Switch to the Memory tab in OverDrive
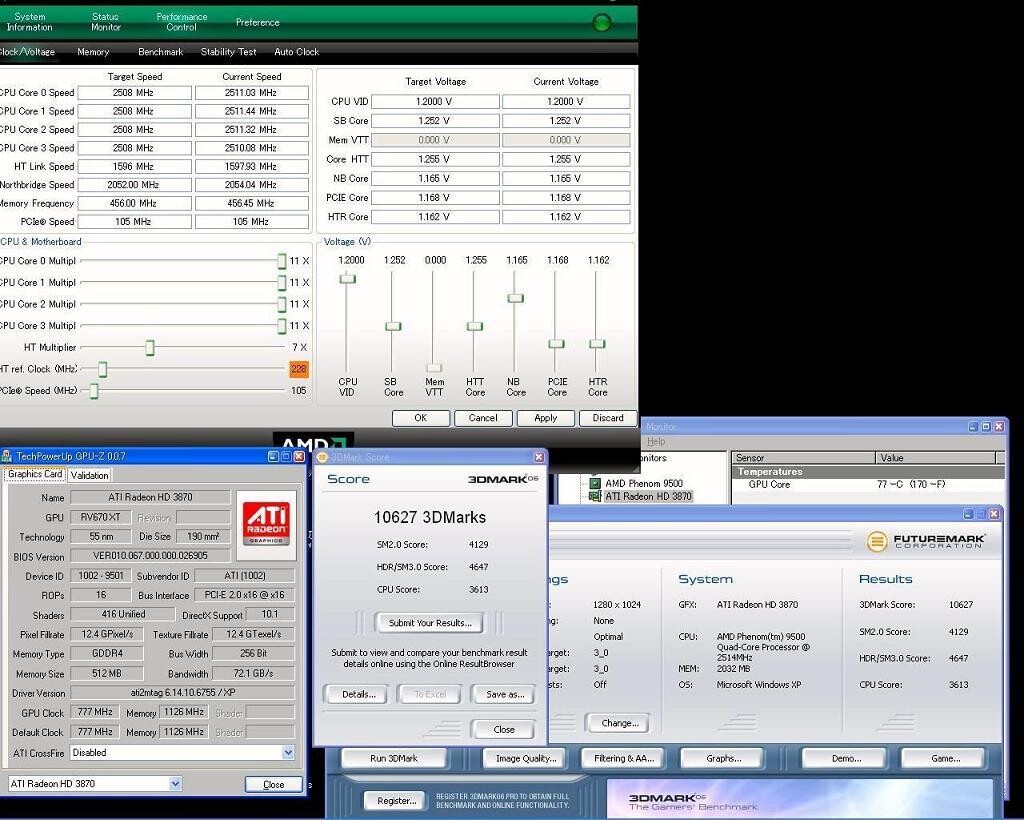1024x820 pixels. point(93,52)
